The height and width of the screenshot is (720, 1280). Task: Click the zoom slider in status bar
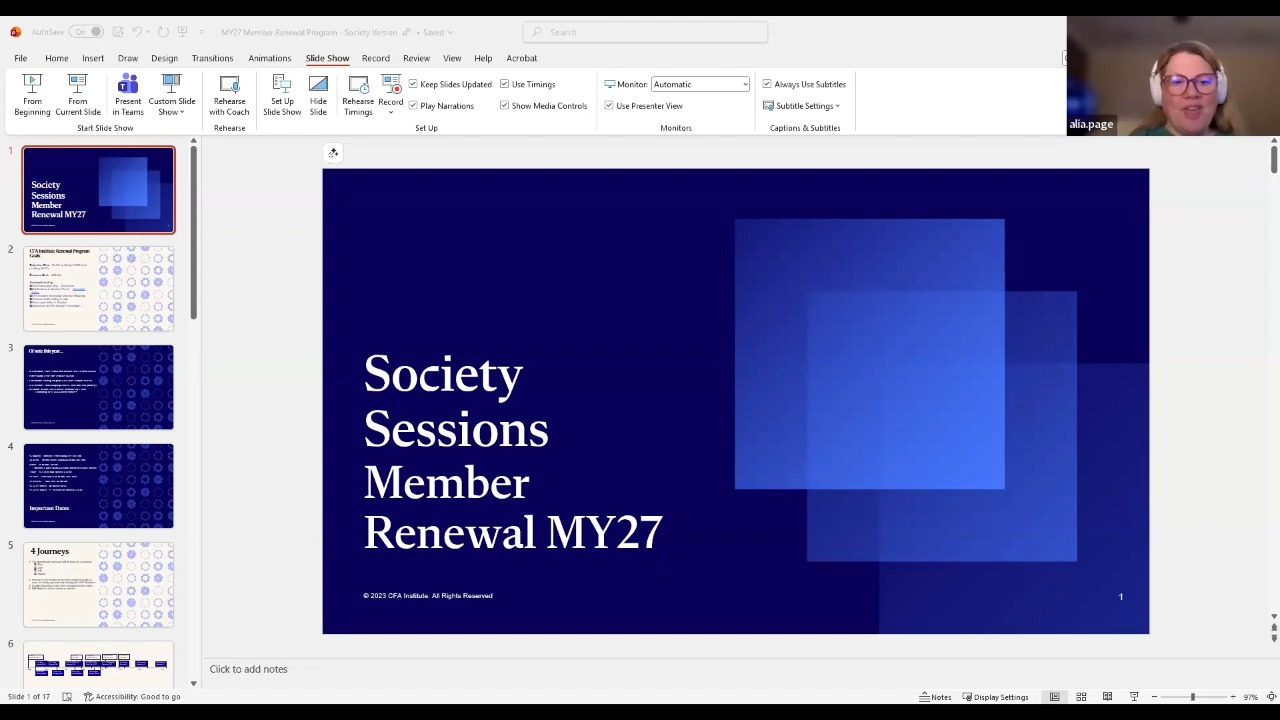click(x=1192, y=697)
